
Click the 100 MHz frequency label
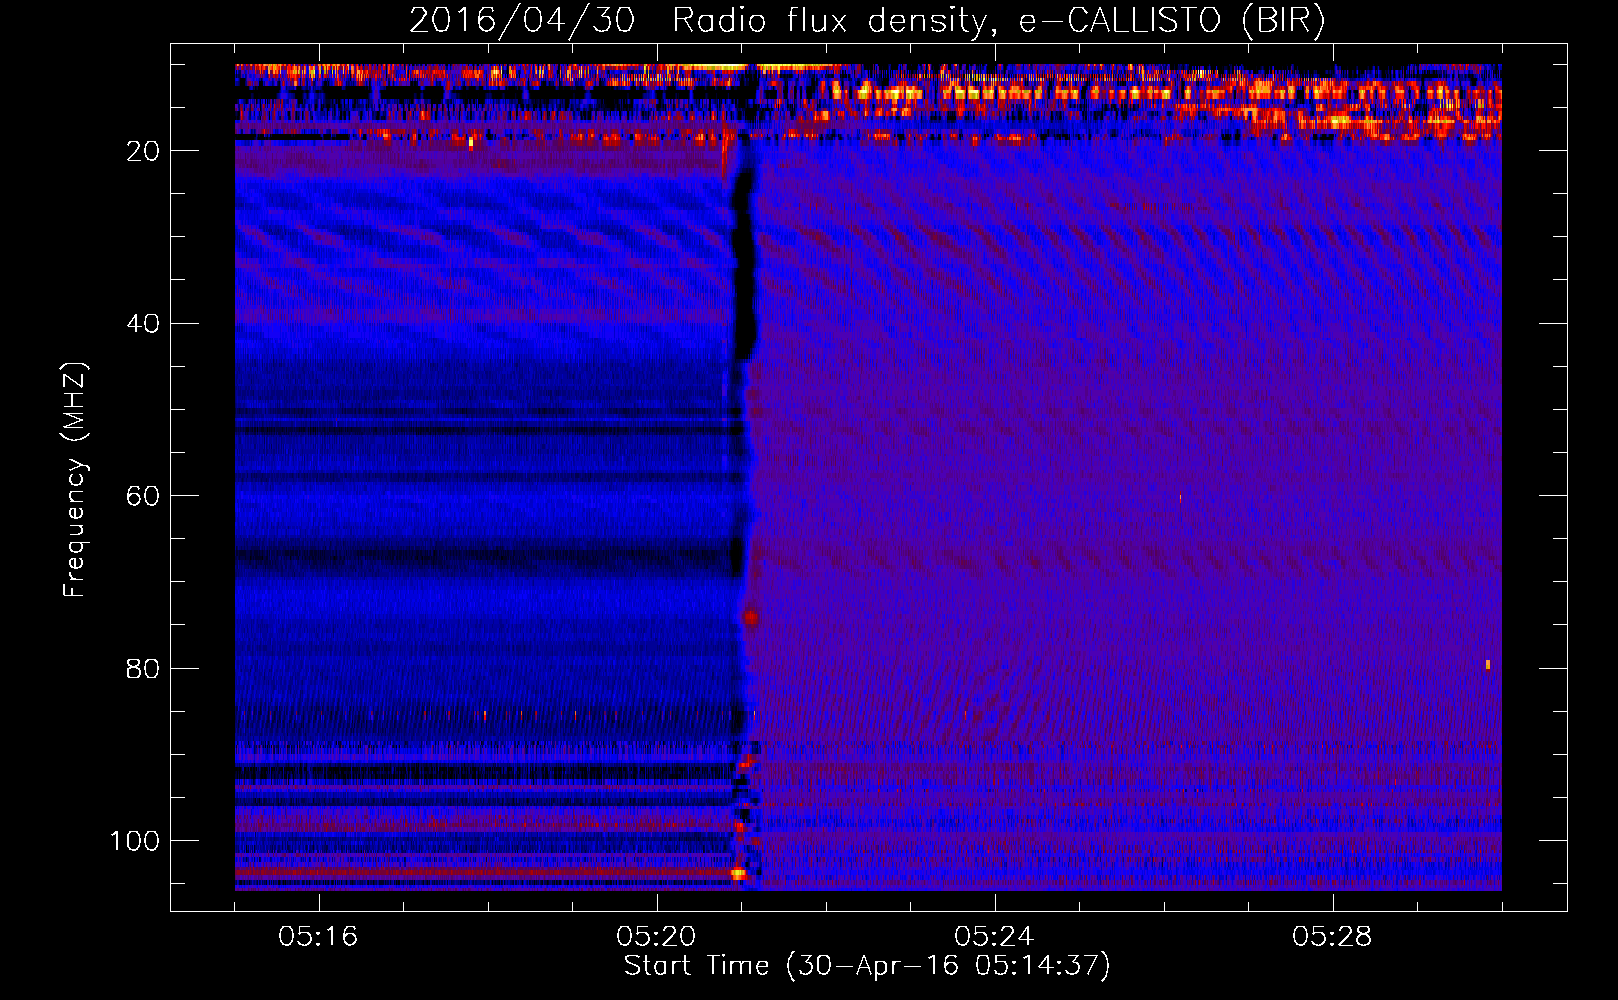(135, 841)
